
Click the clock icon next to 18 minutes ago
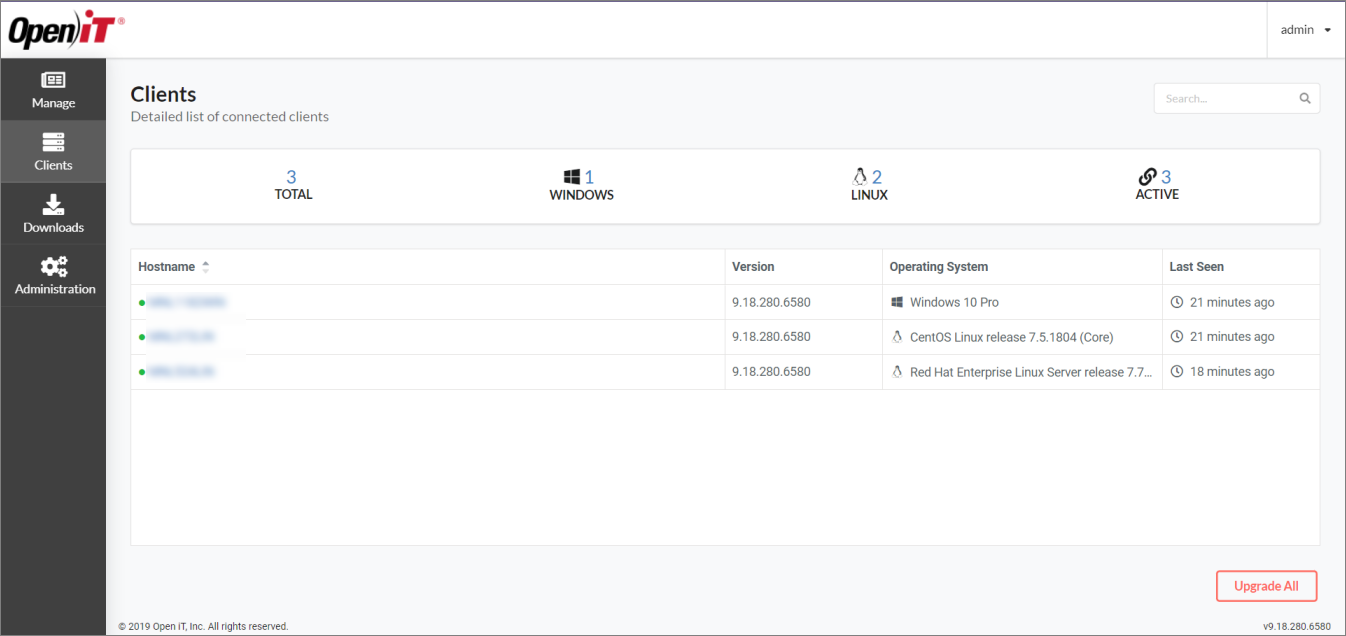[1178, 371]
